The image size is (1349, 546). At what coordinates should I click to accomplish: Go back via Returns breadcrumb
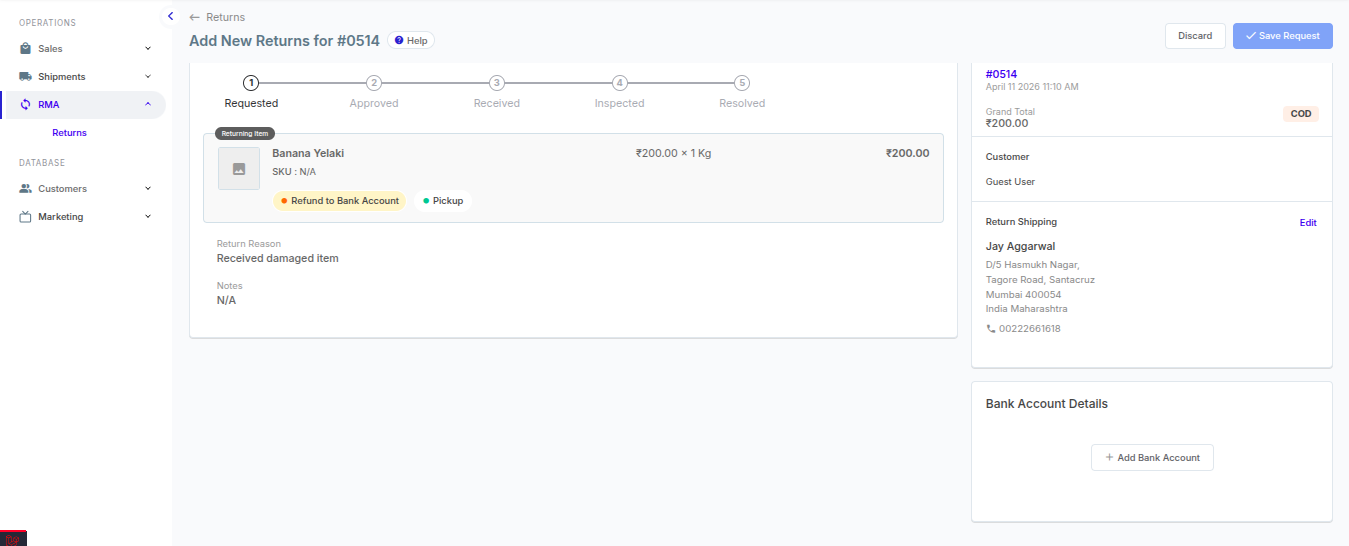225,17
